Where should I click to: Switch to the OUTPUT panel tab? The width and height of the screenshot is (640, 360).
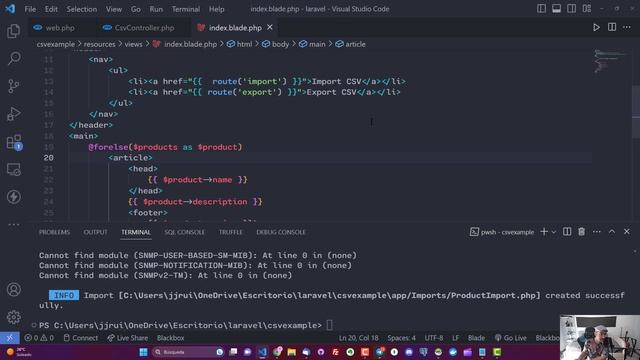click(96, 232)
